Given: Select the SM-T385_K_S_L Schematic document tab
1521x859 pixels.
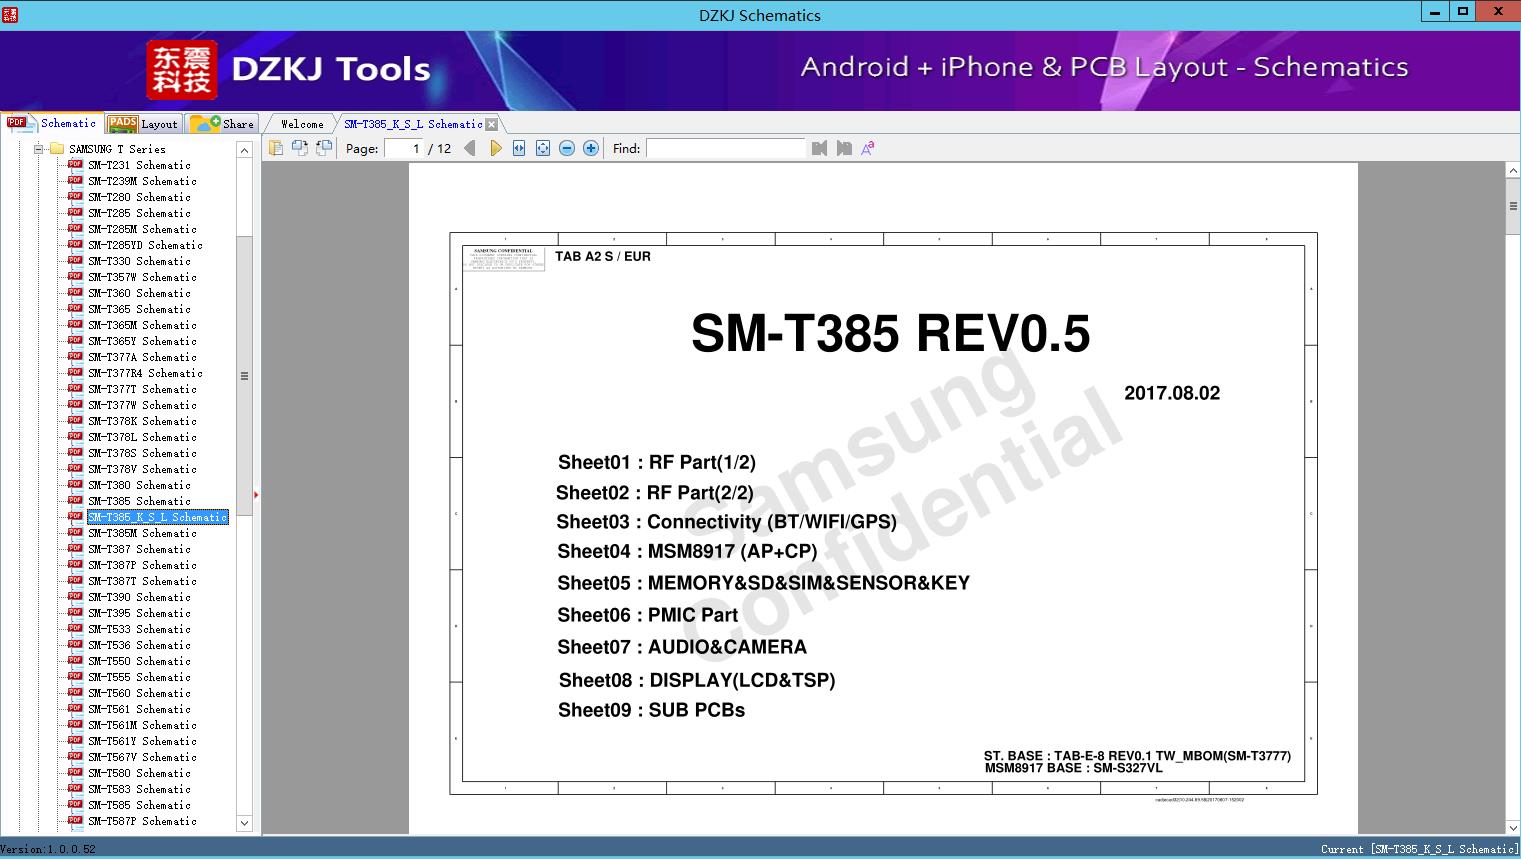Looking at the screenshot, I should point(413,124).
